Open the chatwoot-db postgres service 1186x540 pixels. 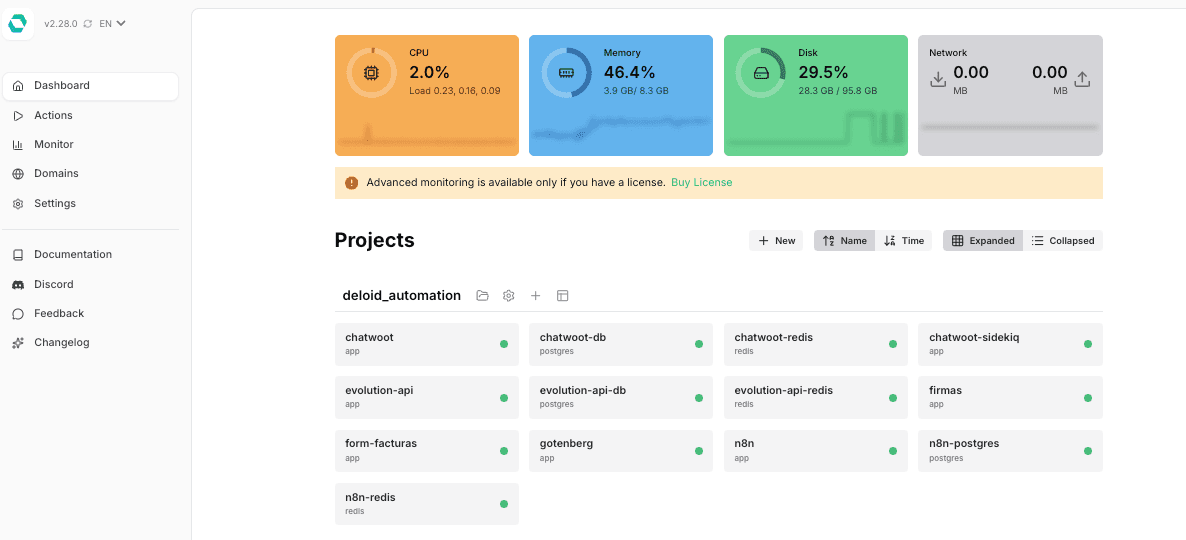621,344
